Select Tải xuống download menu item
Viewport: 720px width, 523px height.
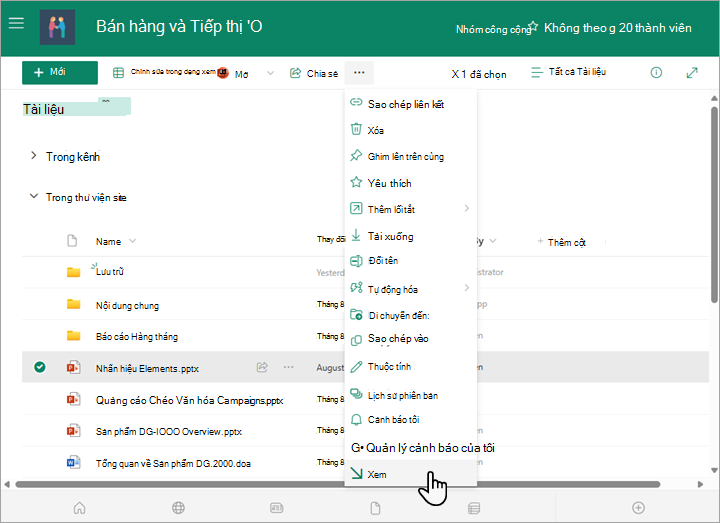(x=411, y=236)
